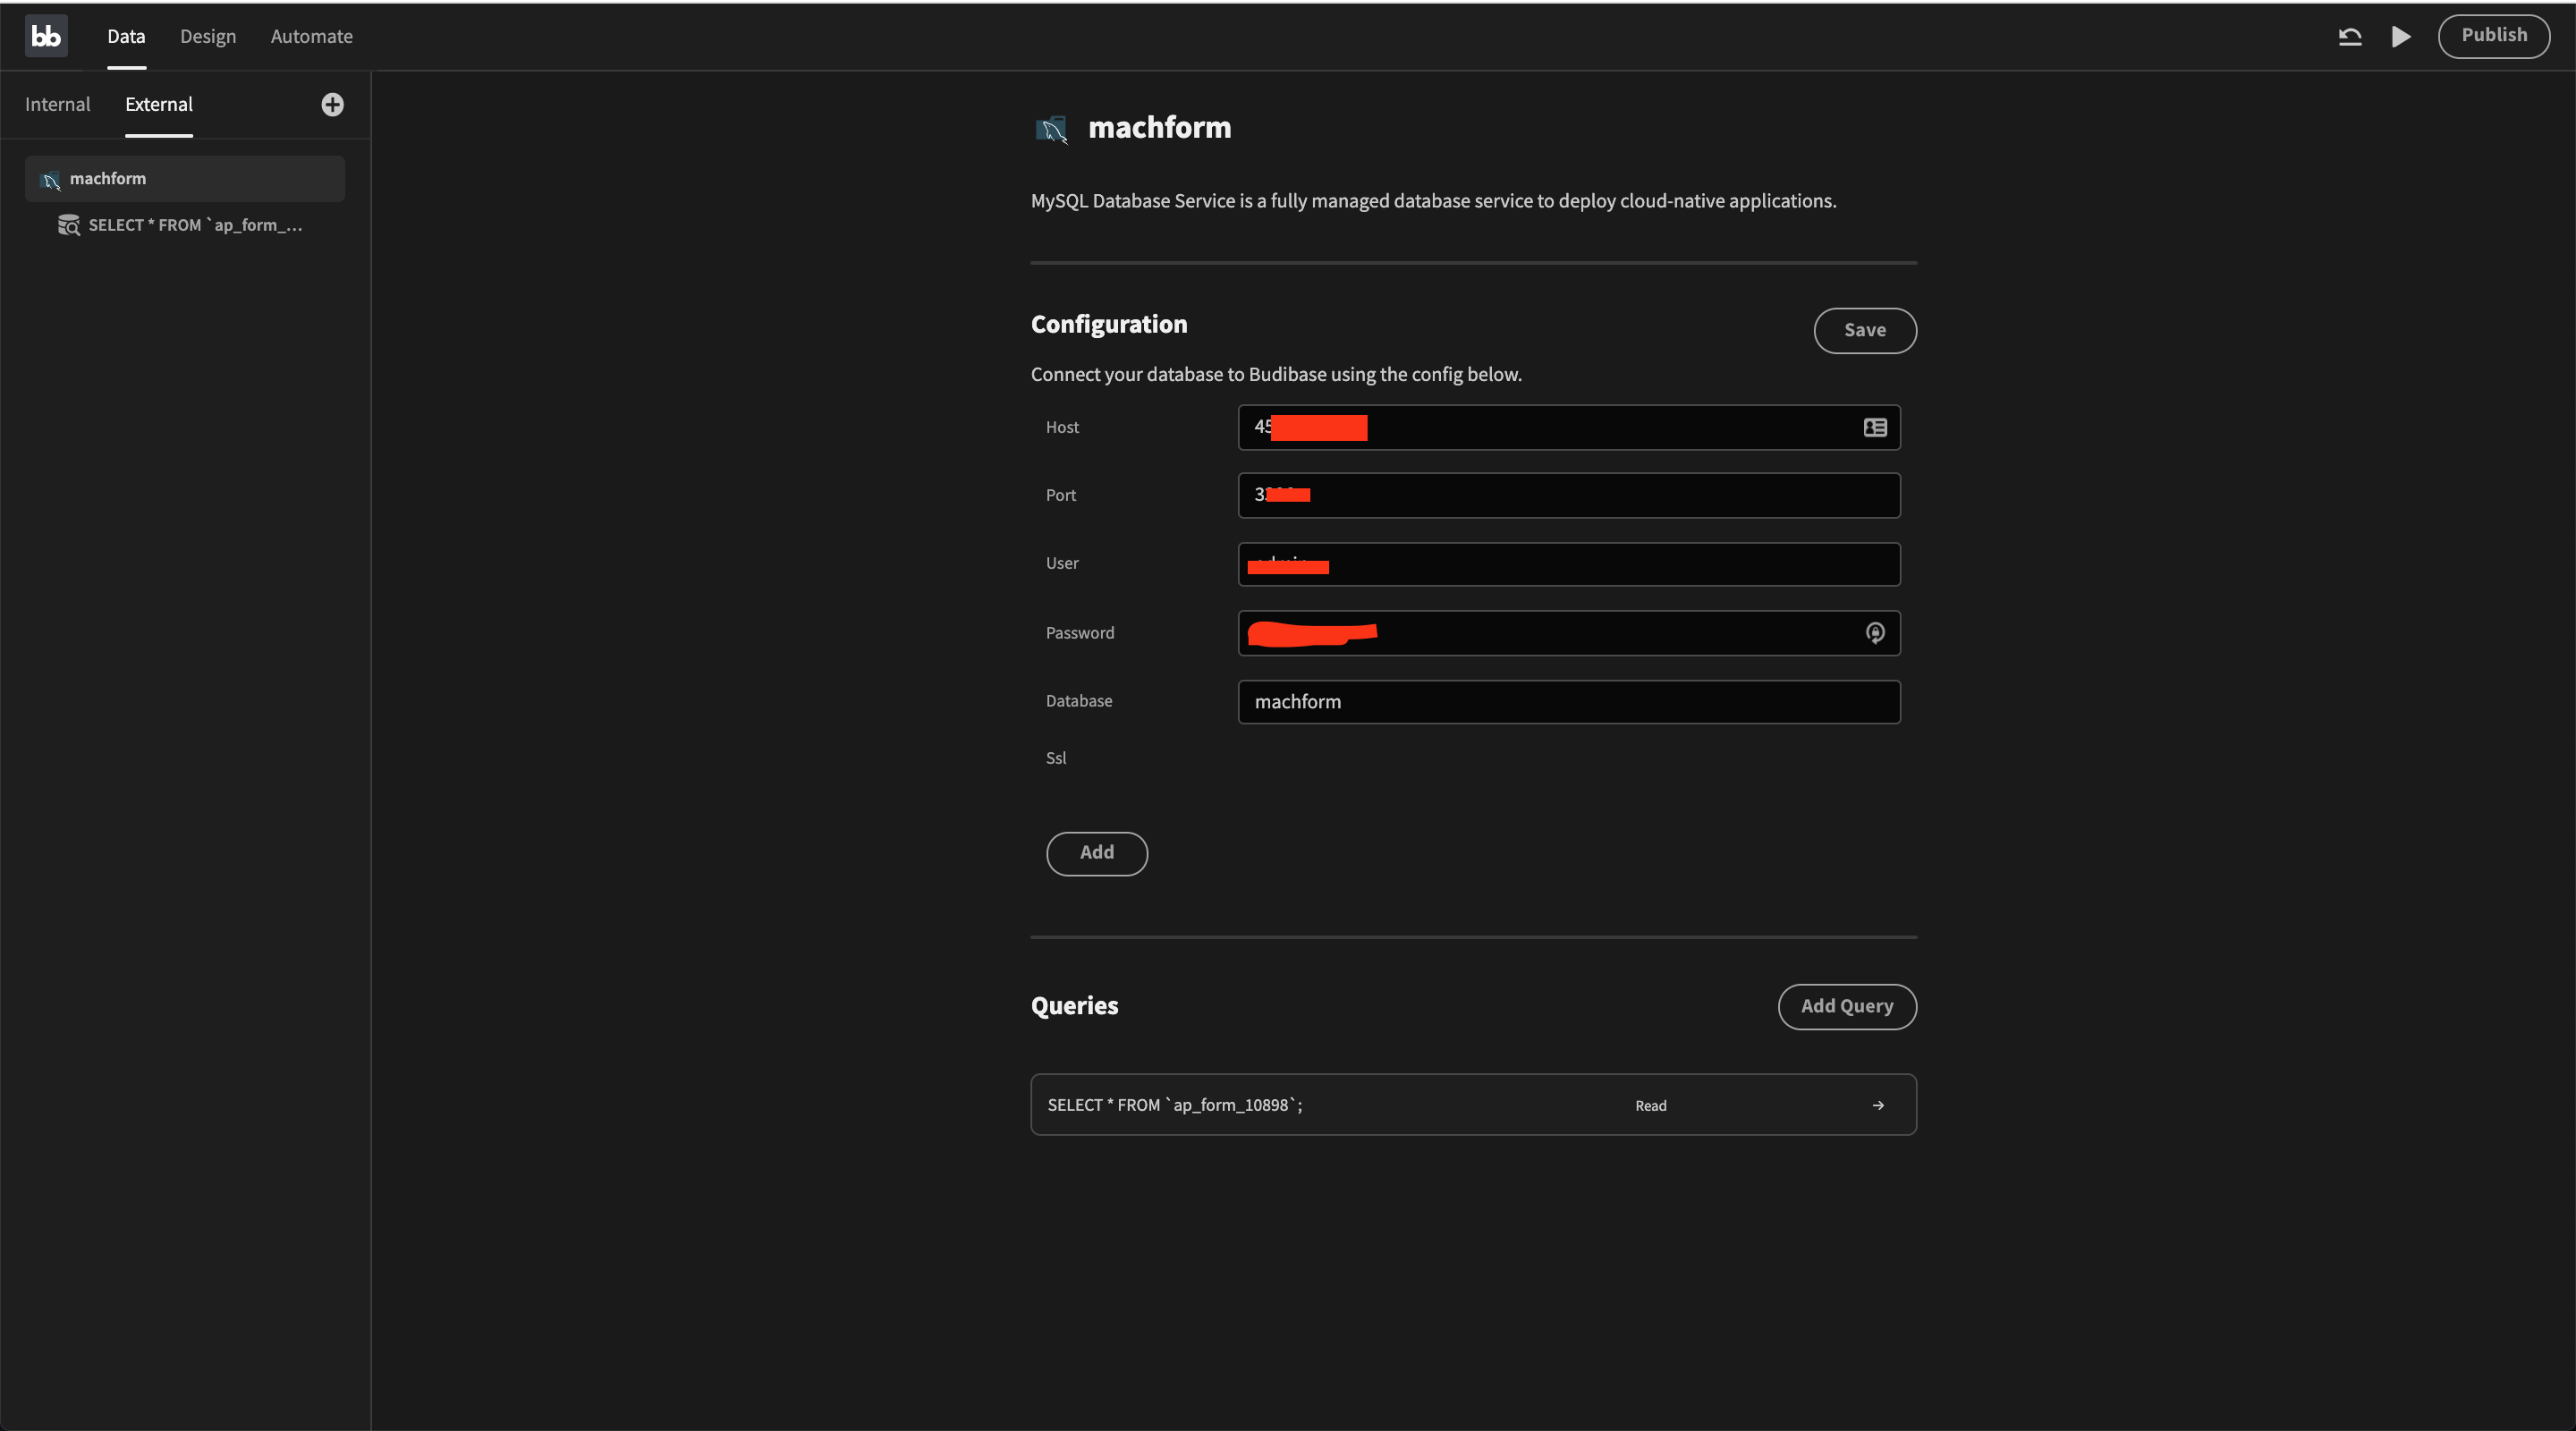Click the Budibase logo icon

[46, 36]
